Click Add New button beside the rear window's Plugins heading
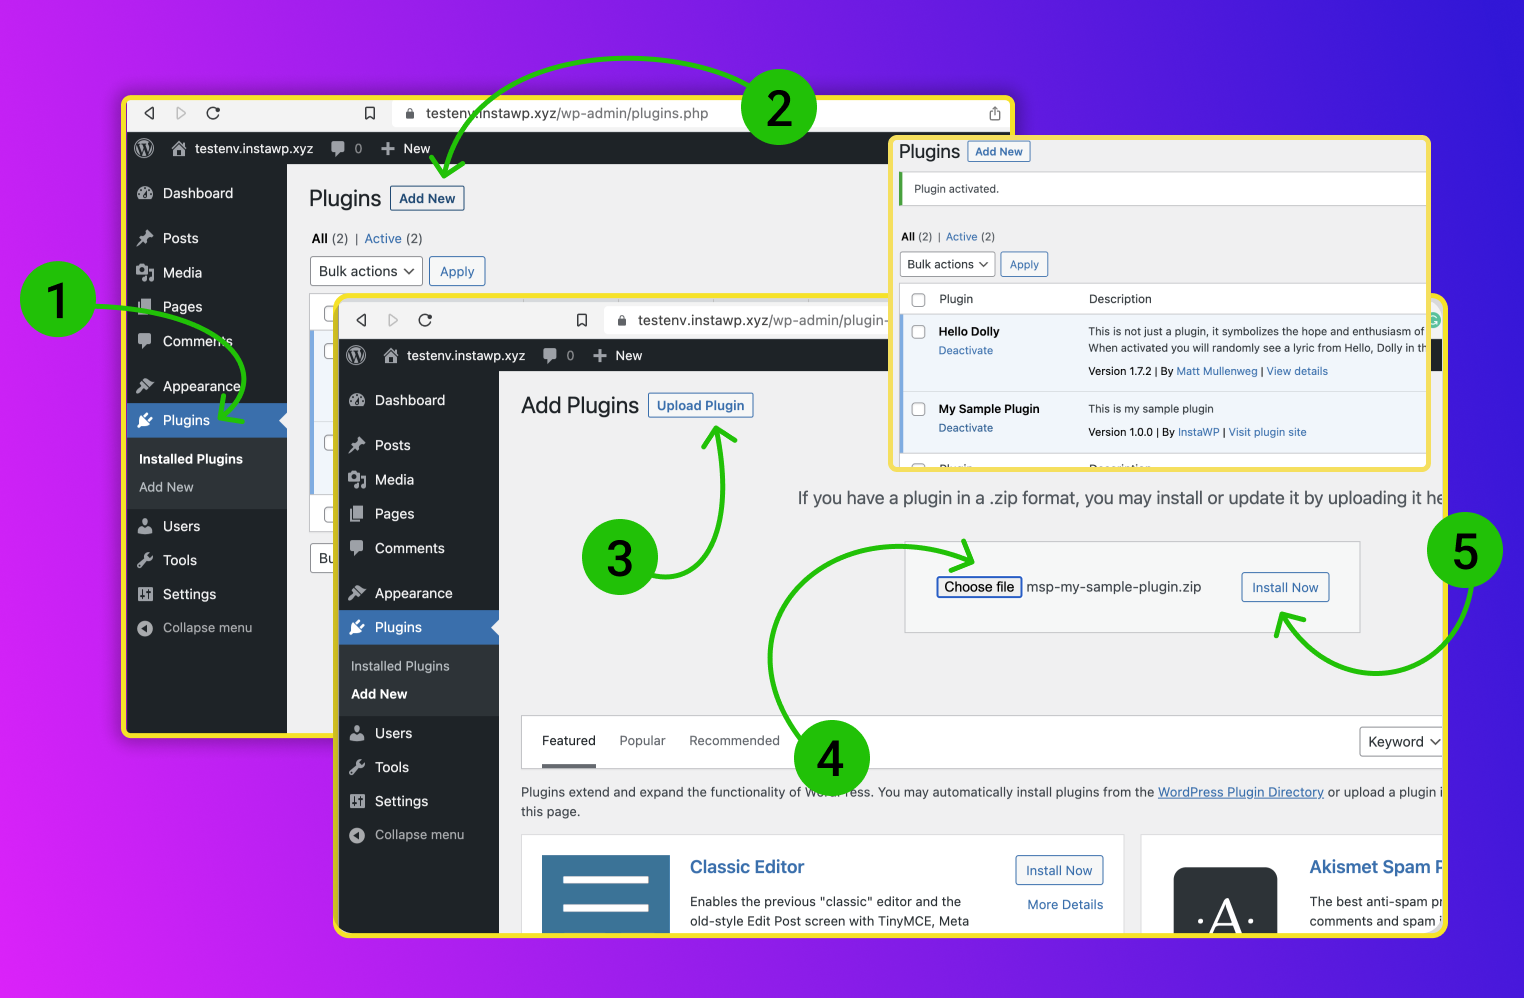 click(x=427, y=198)
